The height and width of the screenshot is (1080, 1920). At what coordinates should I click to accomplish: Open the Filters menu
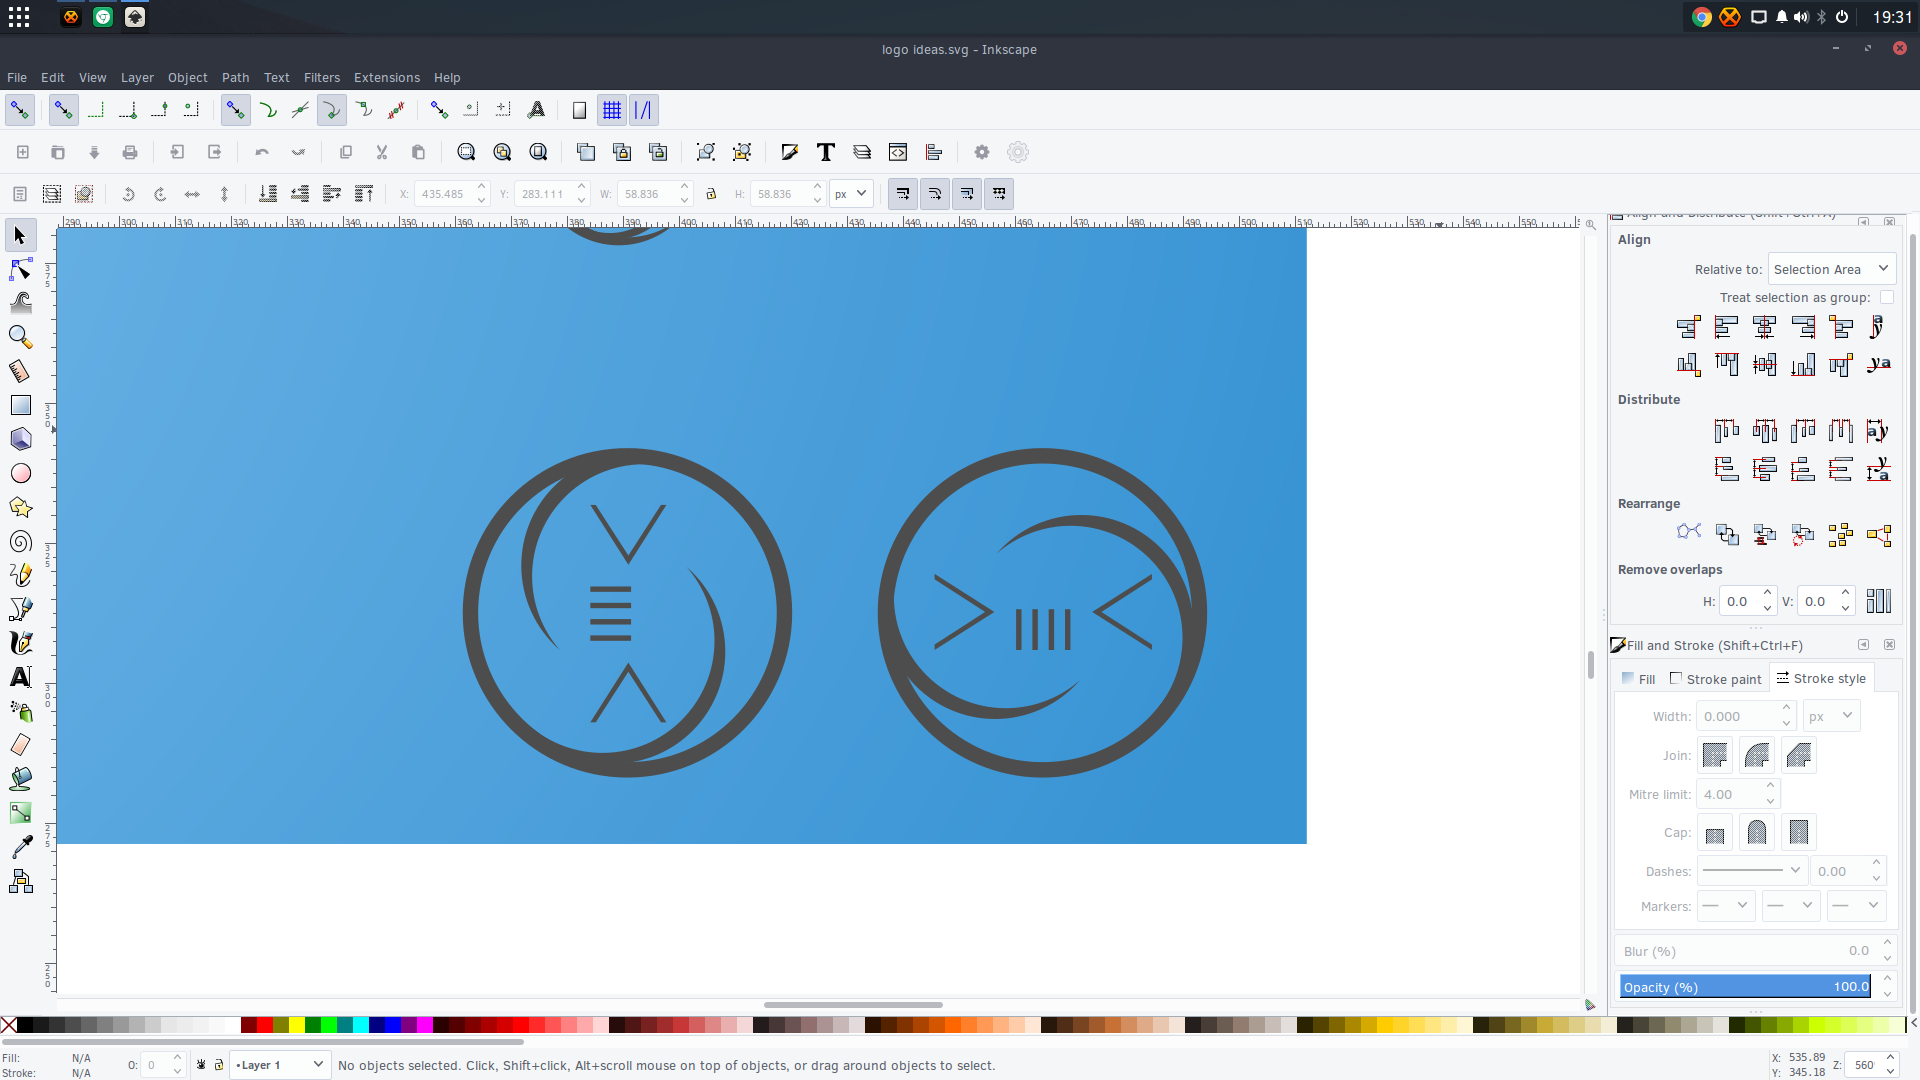[x=322, y=77]
